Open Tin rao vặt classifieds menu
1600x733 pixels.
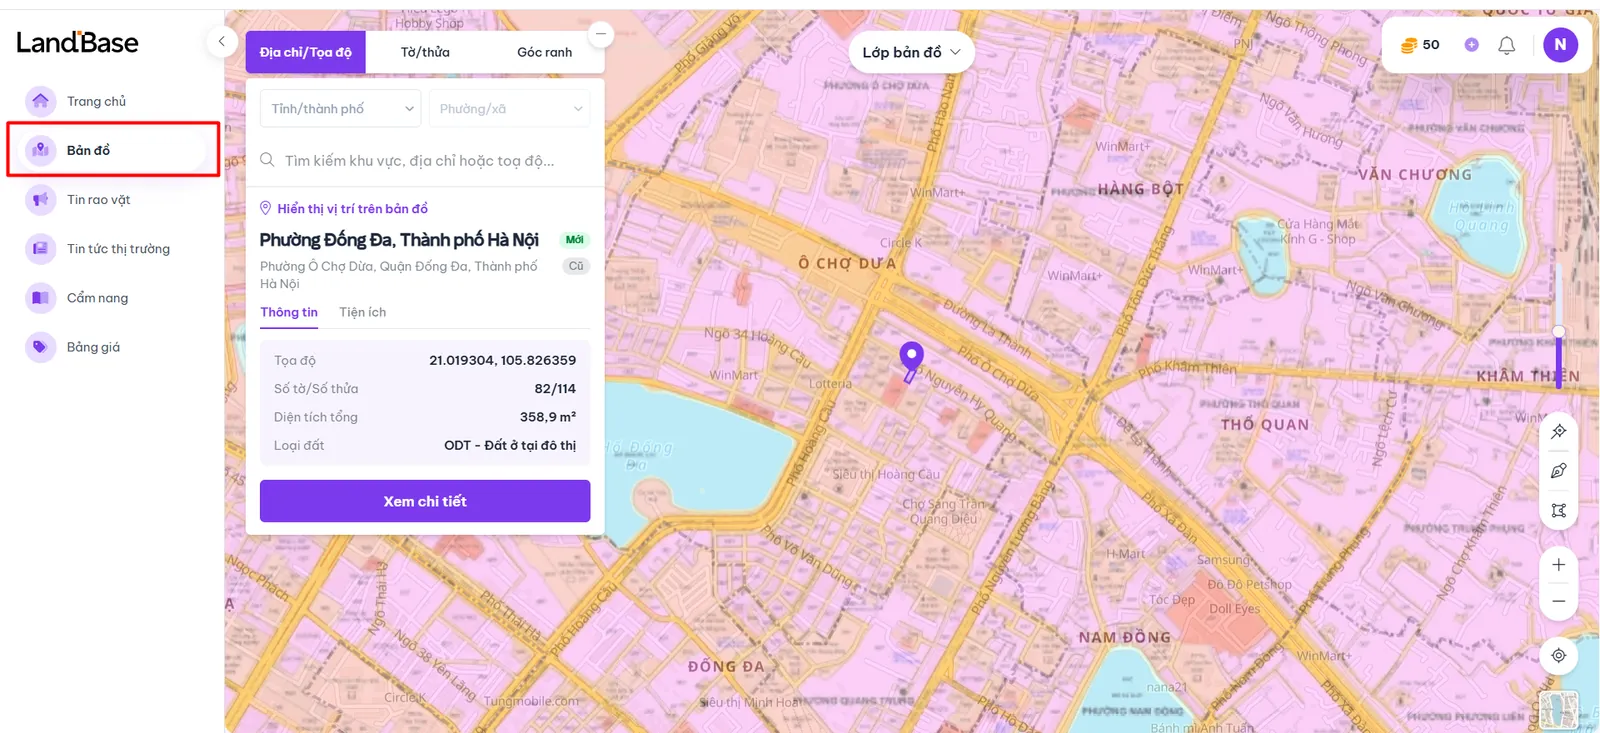(x=98, y=199)
